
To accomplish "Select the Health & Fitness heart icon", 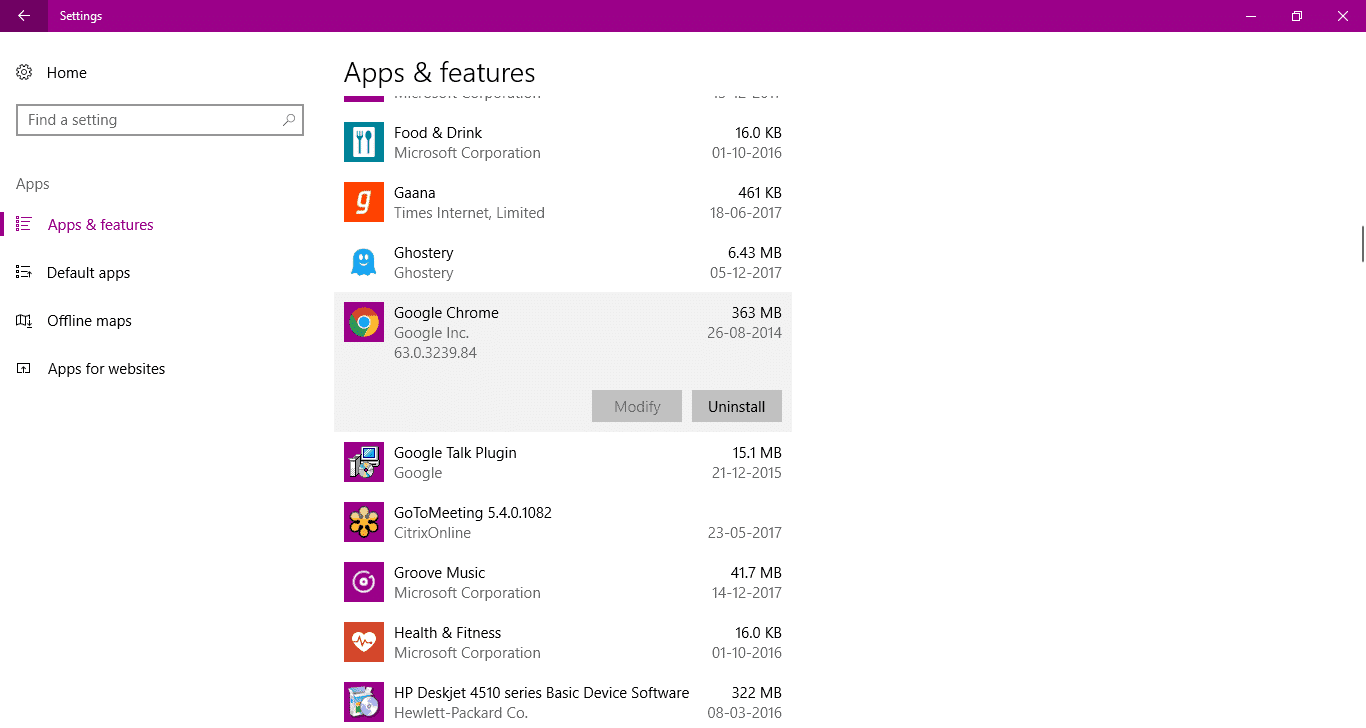I will tap(364, 642).
